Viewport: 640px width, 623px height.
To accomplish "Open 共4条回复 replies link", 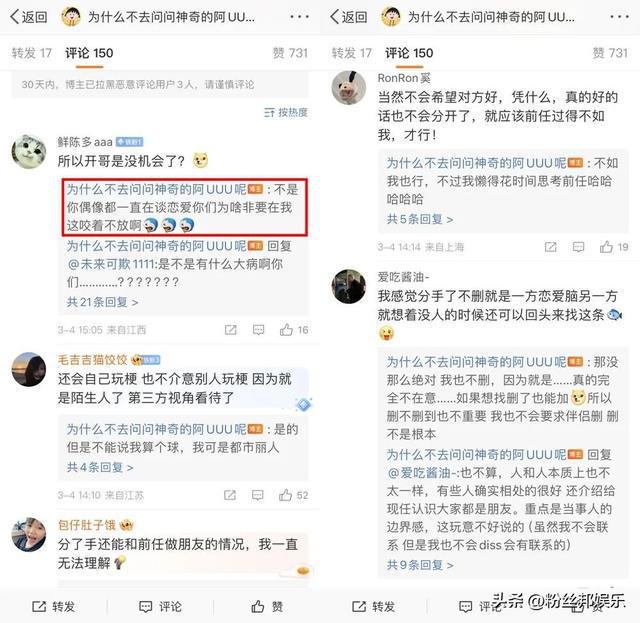I will [100, 467].
